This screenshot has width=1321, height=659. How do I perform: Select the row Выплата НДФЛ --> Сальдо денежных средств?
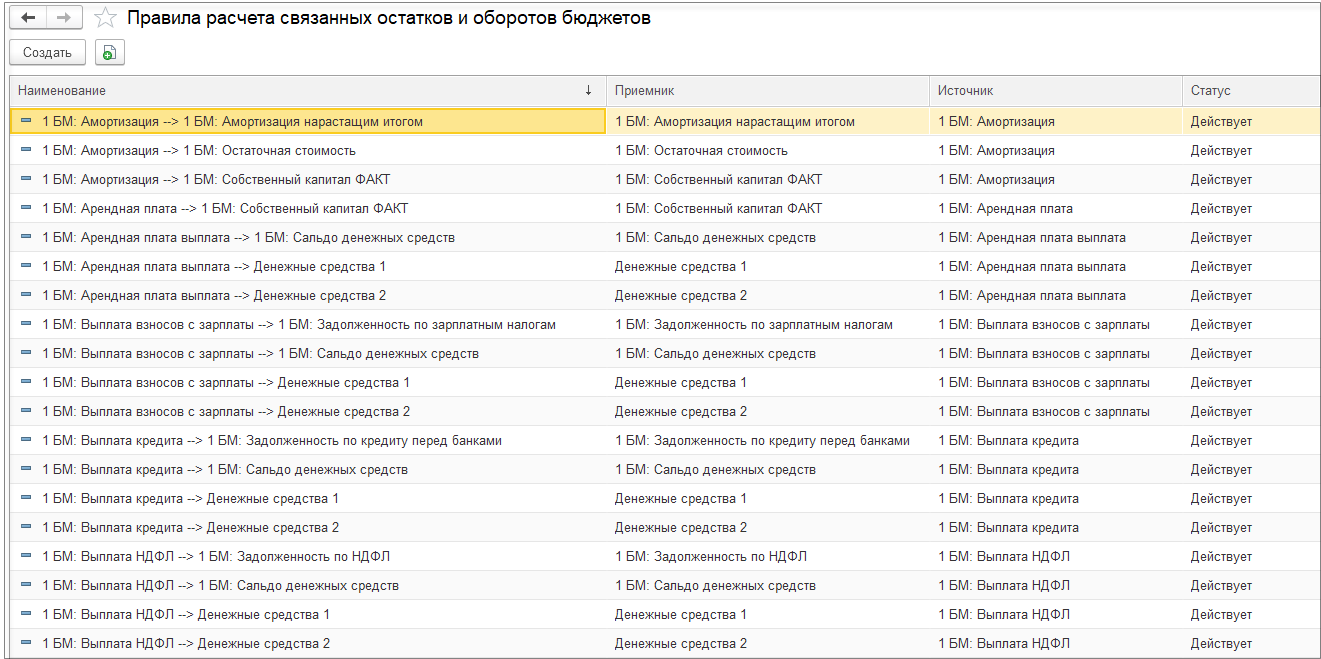pyautogui.click(x=220, y=586)
